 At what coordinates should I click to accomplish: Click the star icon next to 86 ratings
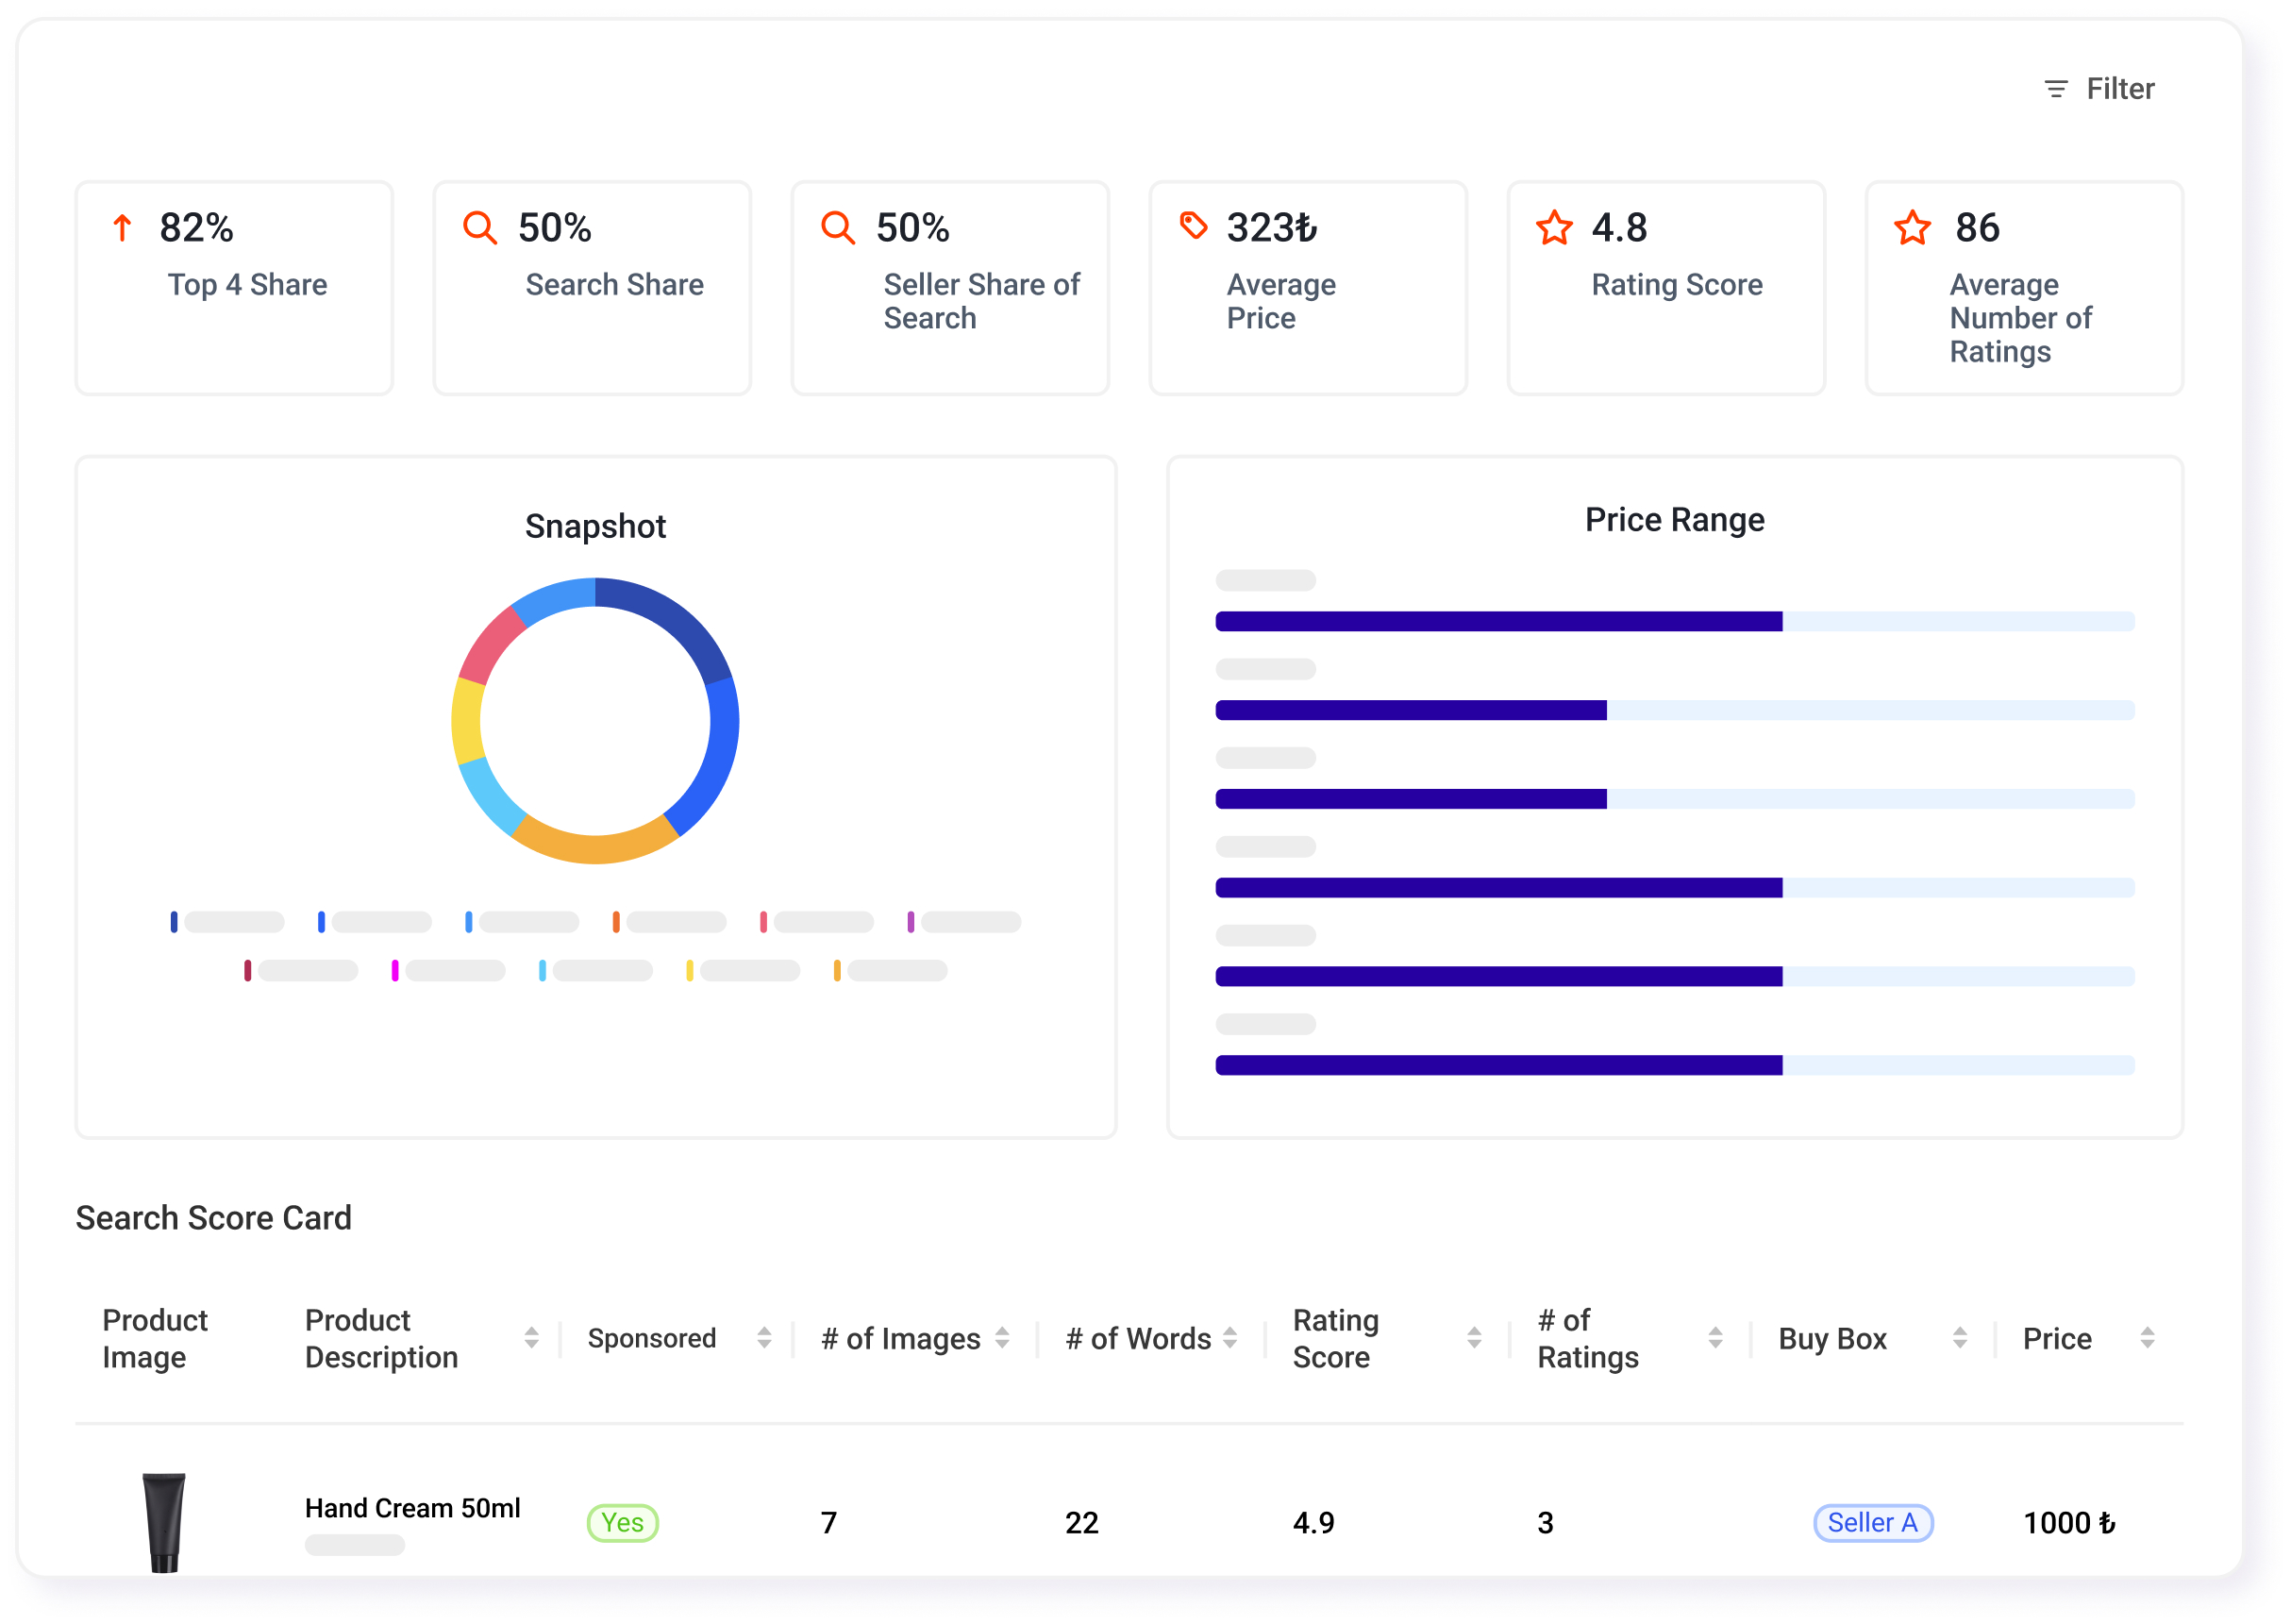(1912, 228)
